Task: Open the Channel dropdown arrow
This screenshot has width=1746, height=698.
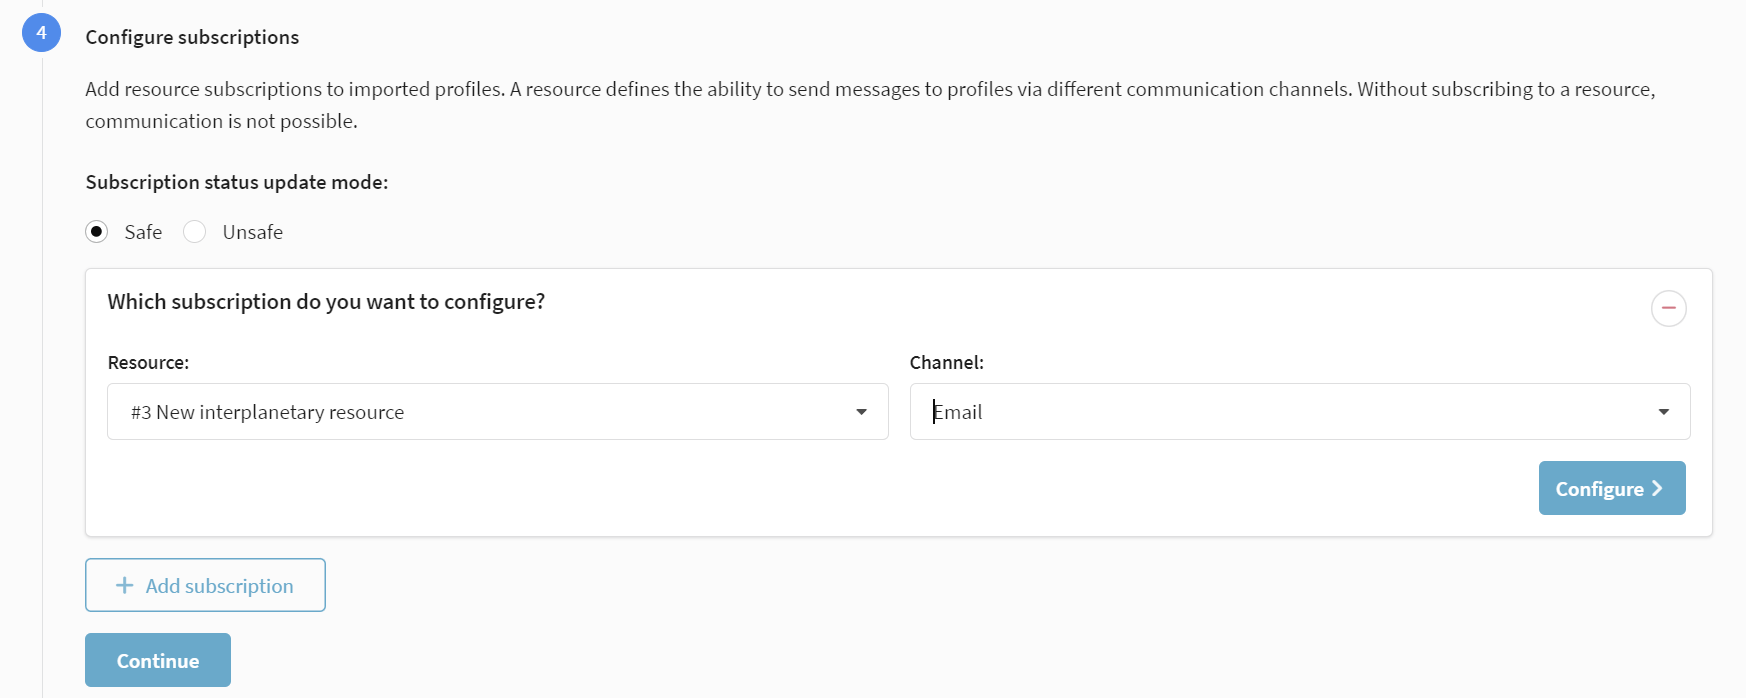Action: 1663,412
